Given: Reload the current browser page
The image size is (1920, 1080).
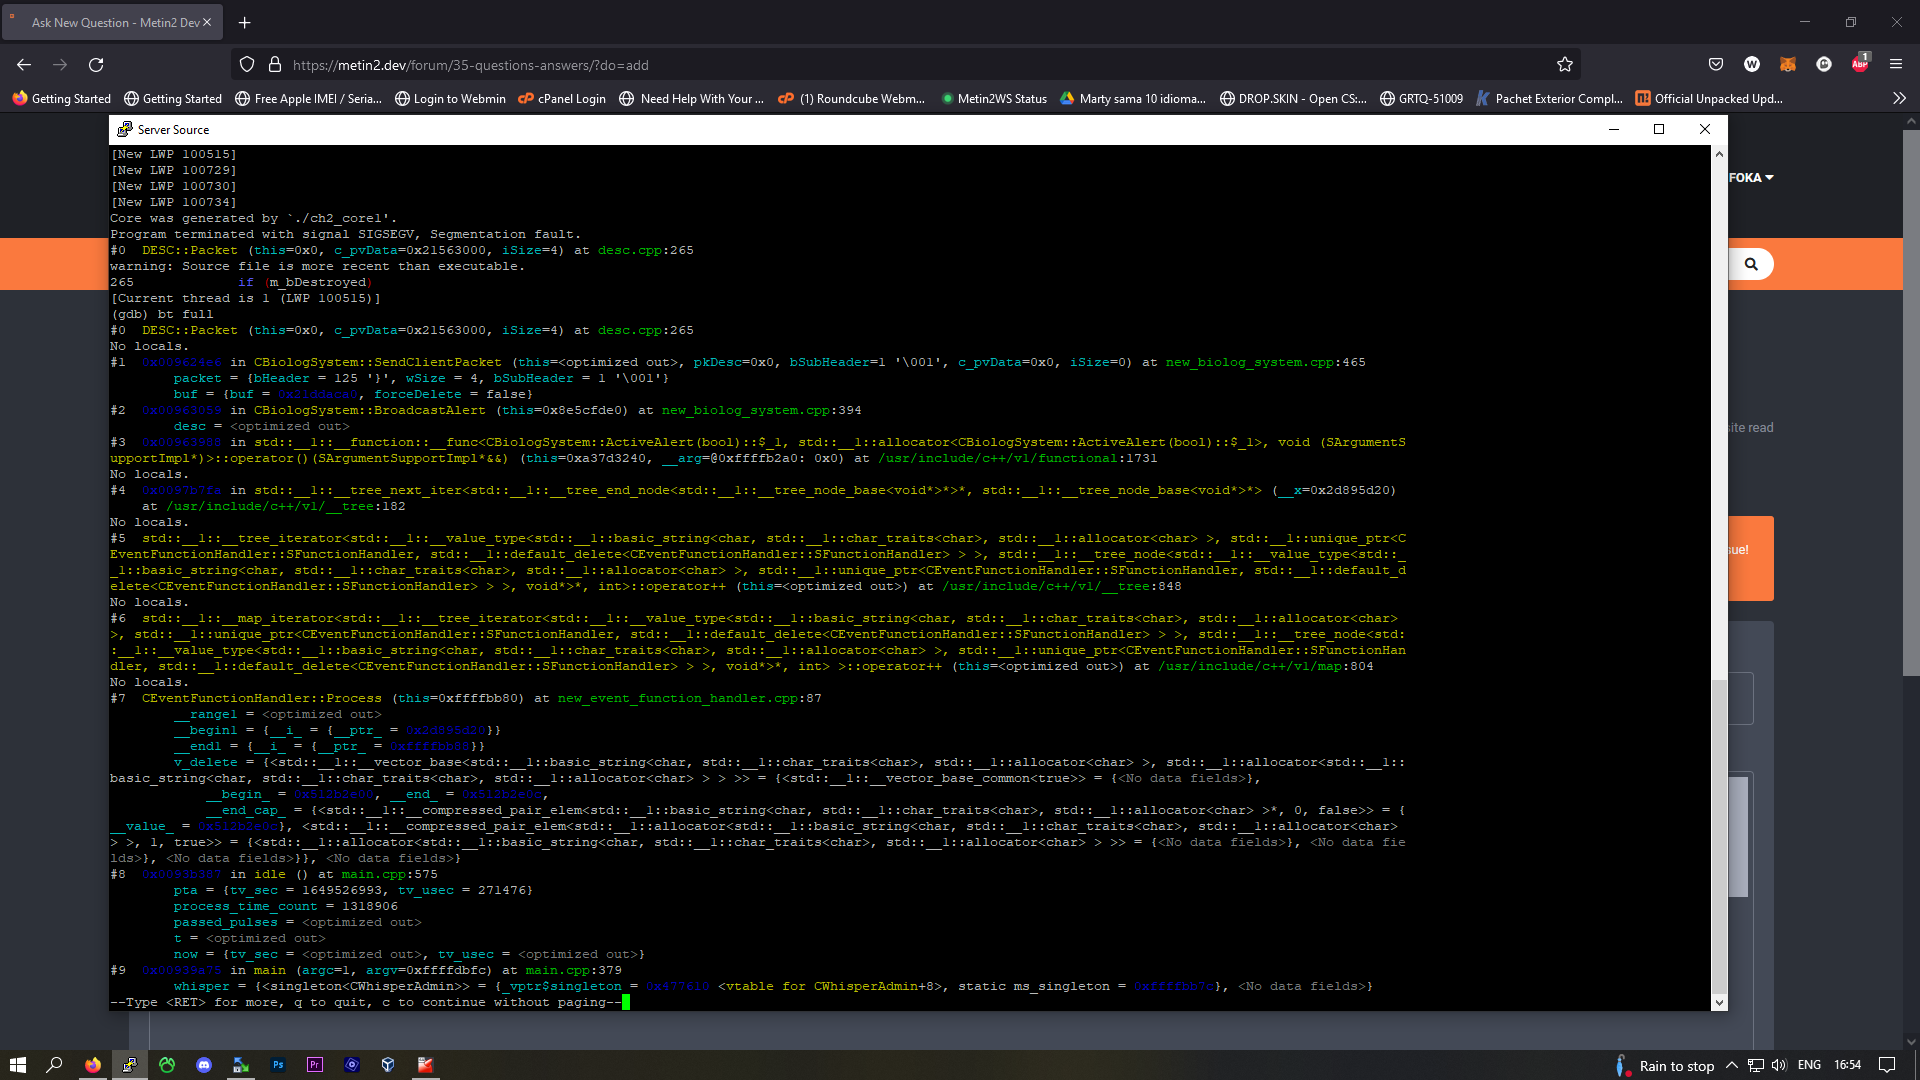Looking at the screenshot, I should [x=96, y=65].
